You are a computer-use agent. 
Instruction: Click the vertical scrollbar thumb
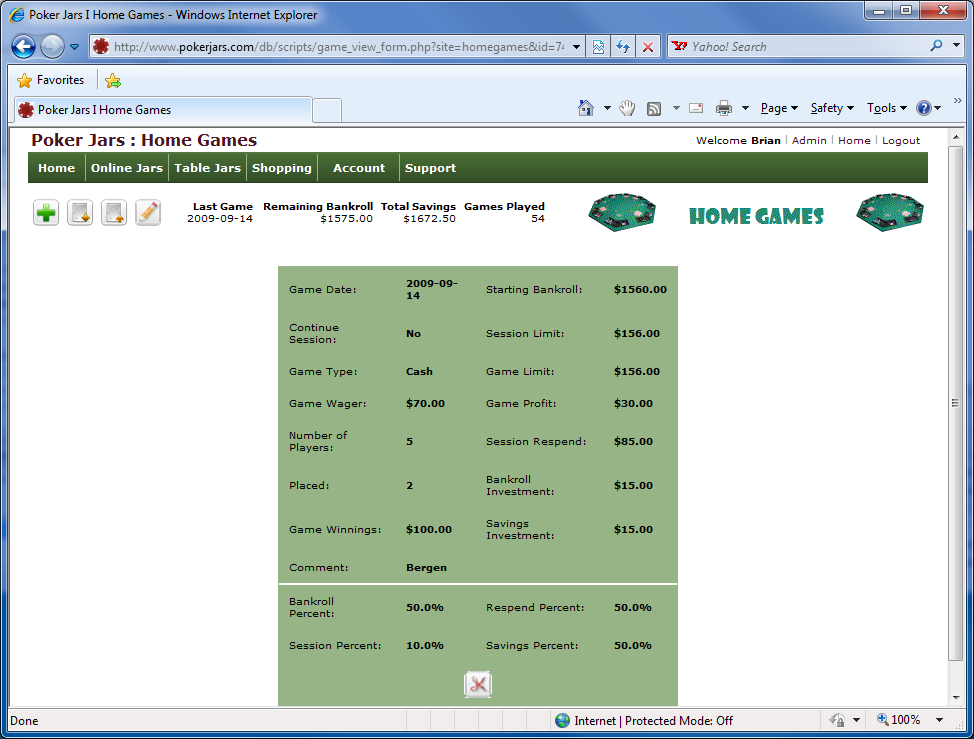955,403
